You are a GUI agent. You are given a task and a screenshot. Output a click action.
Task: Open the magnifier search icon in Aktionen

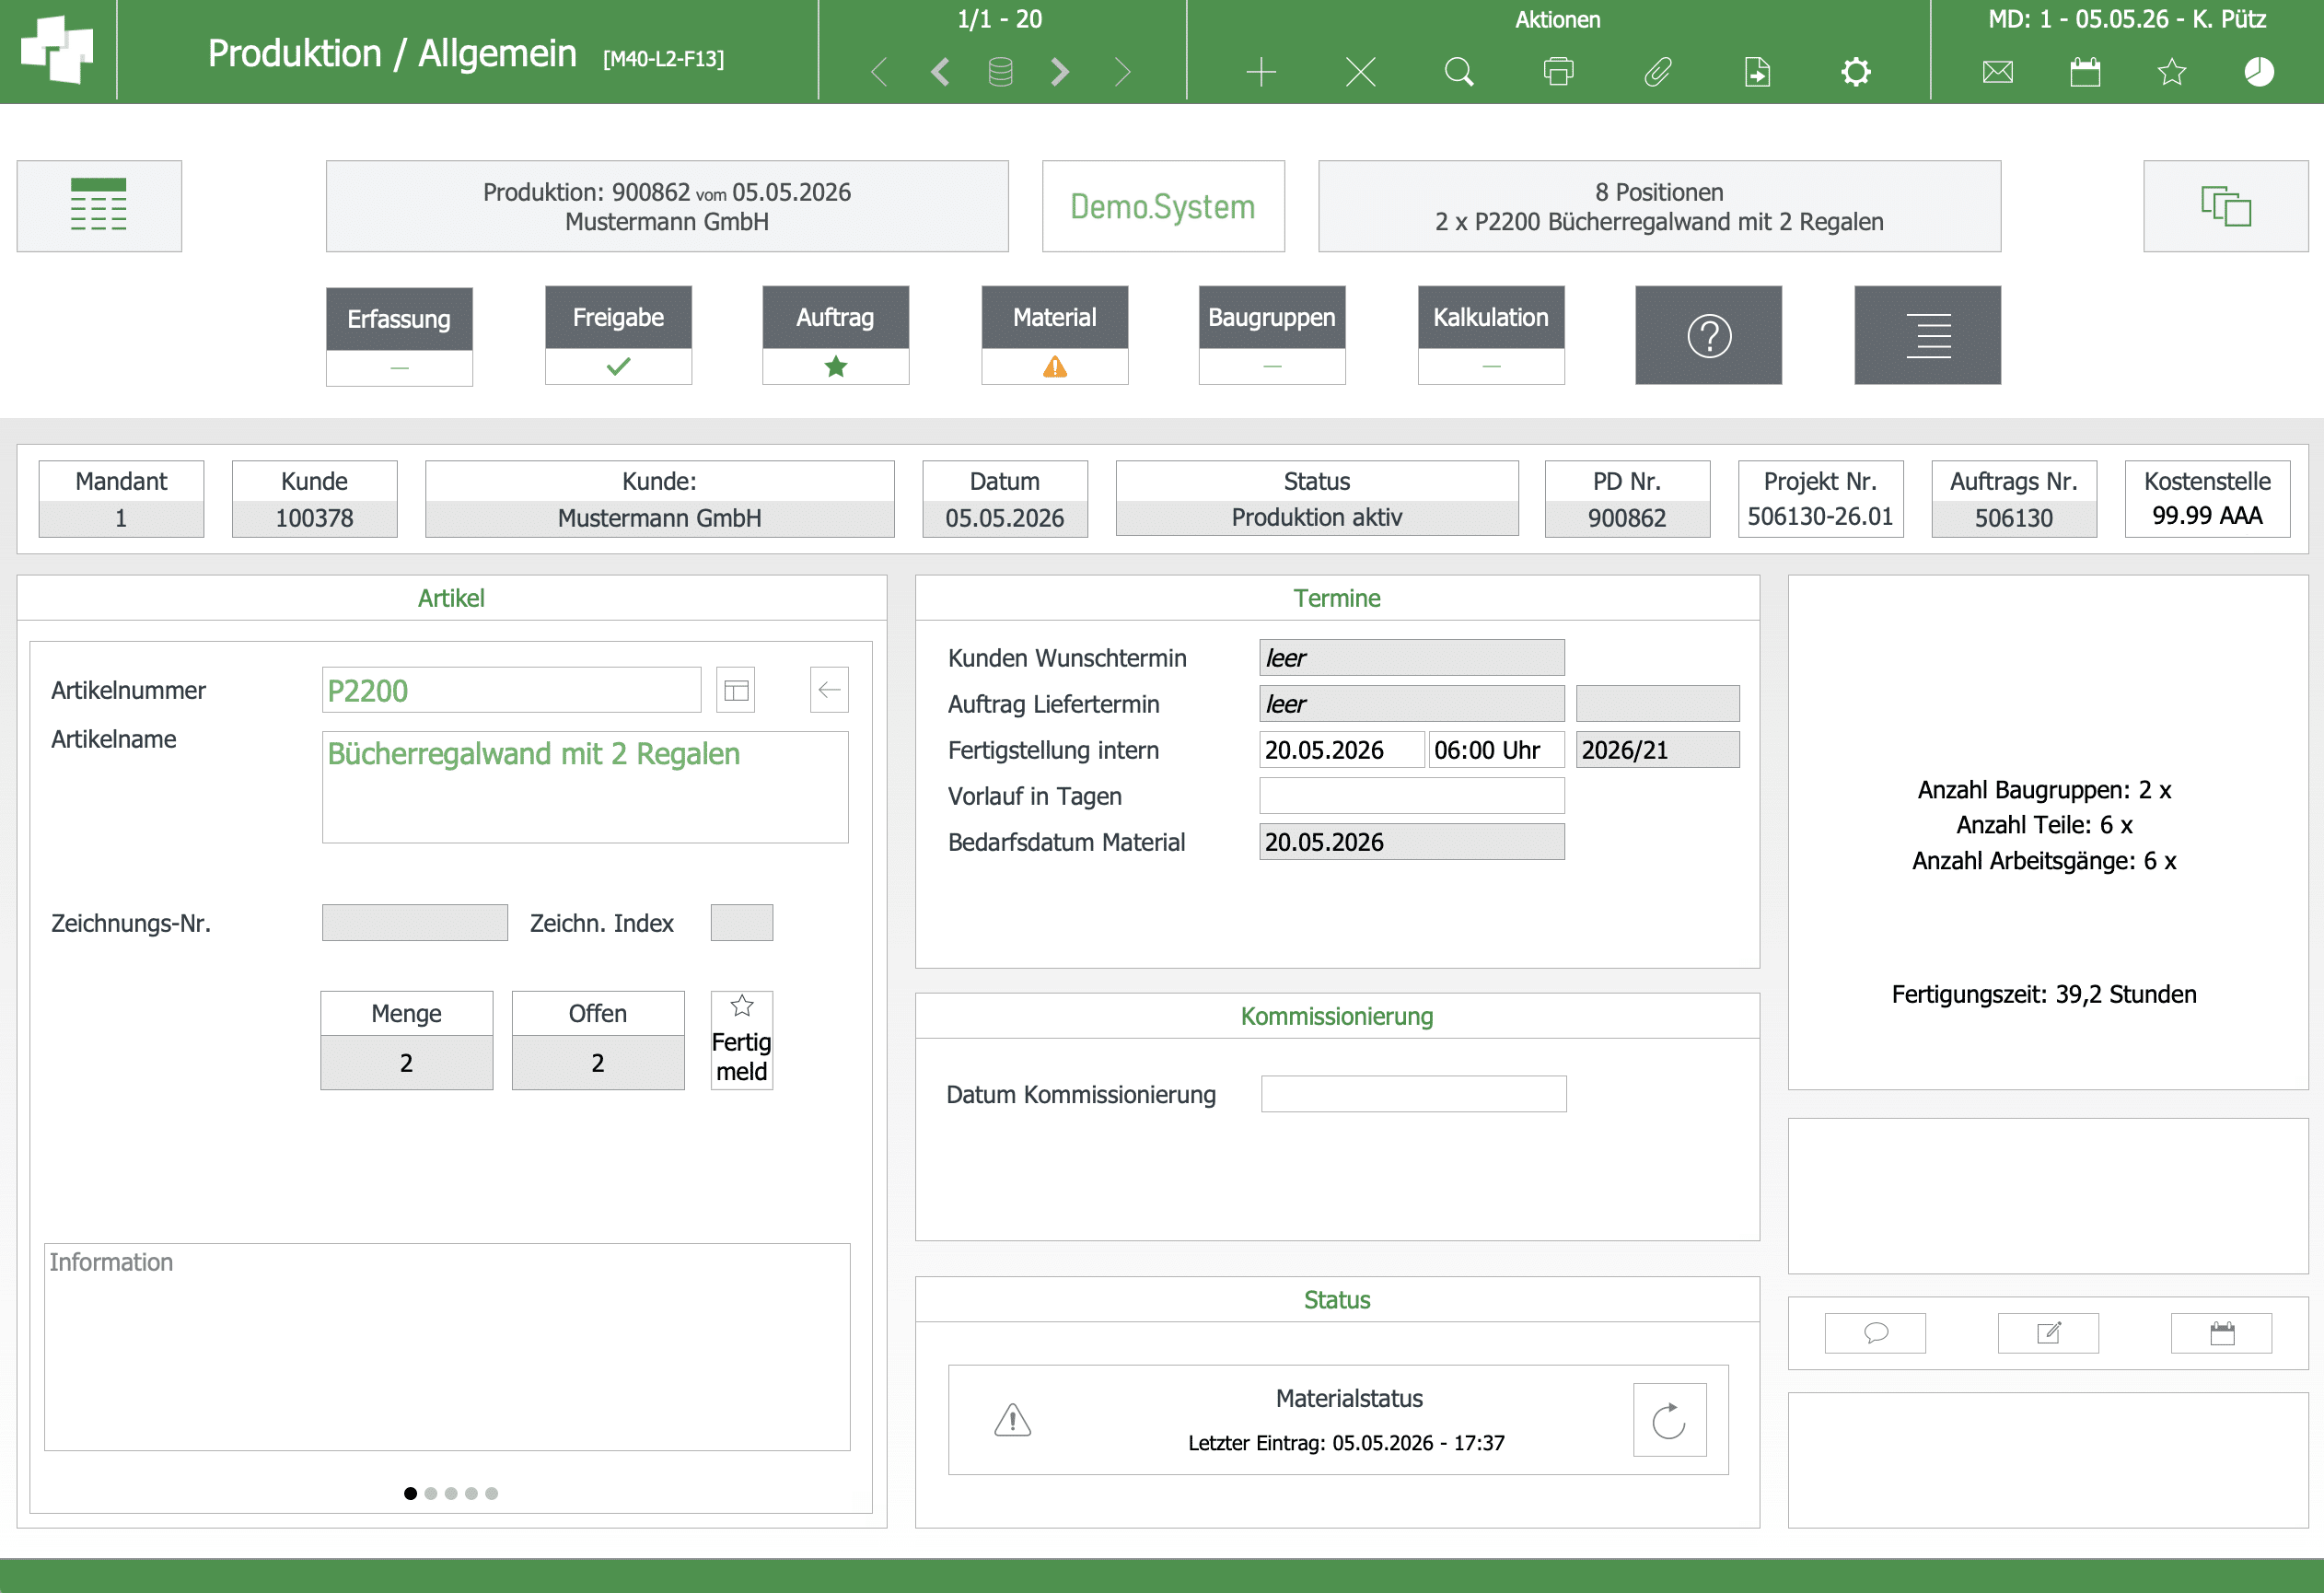tap(1459, 72)
